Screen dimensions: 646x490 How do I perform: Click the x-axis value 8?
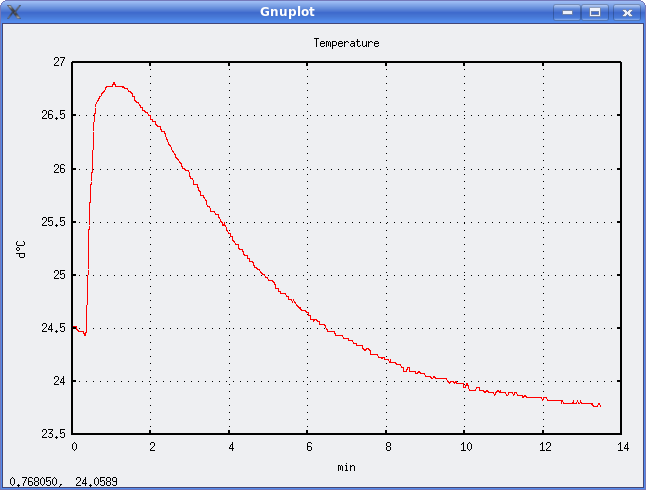click(388, 447)
